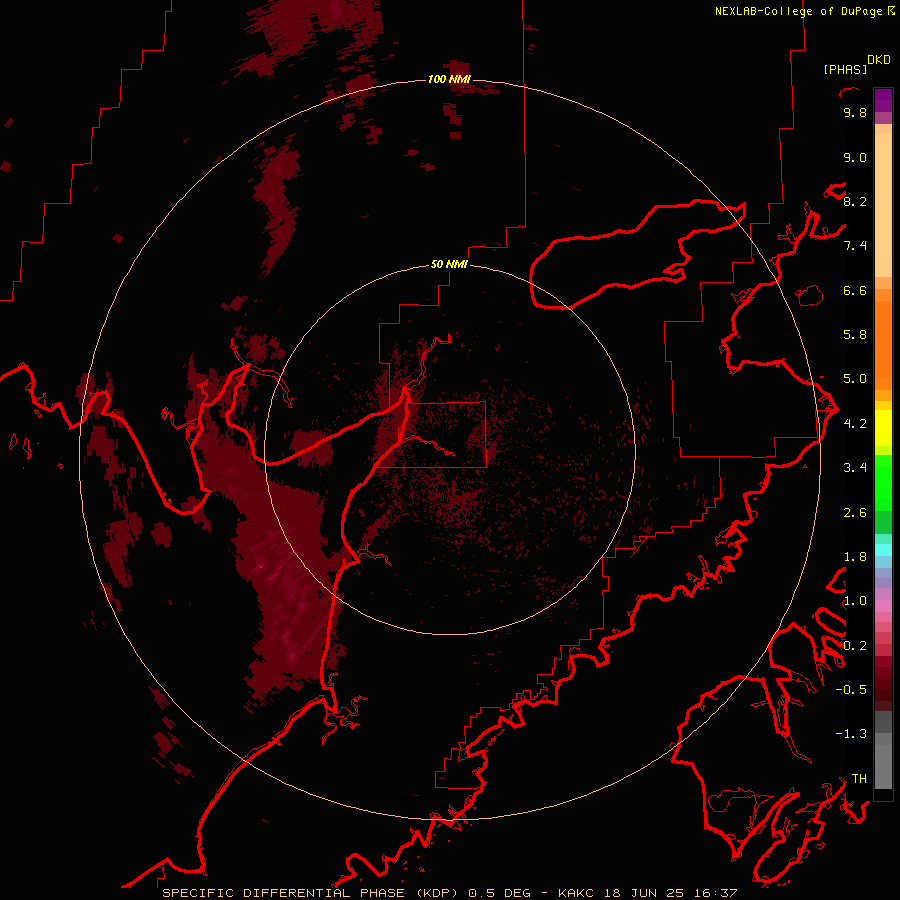Screen dimensions: 900x900
Task: Click the KAKC station identifier in caption
Action: [577, 893]
